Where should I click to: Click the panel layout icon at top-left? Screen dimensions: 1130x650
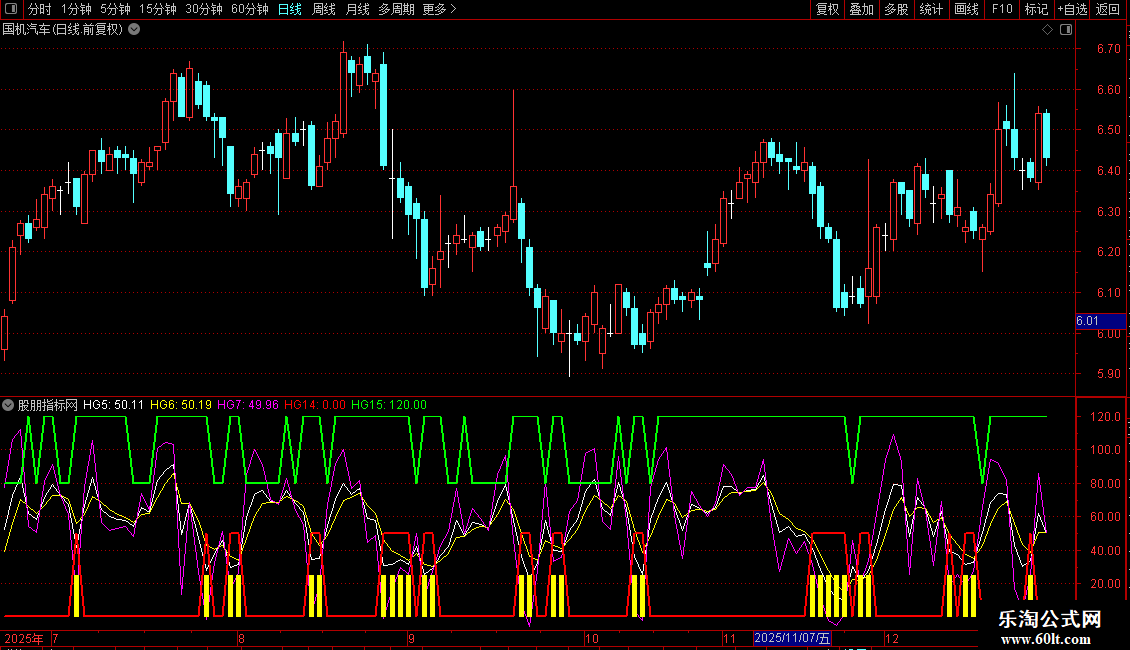pyautogui.click(x=11, y=9)
